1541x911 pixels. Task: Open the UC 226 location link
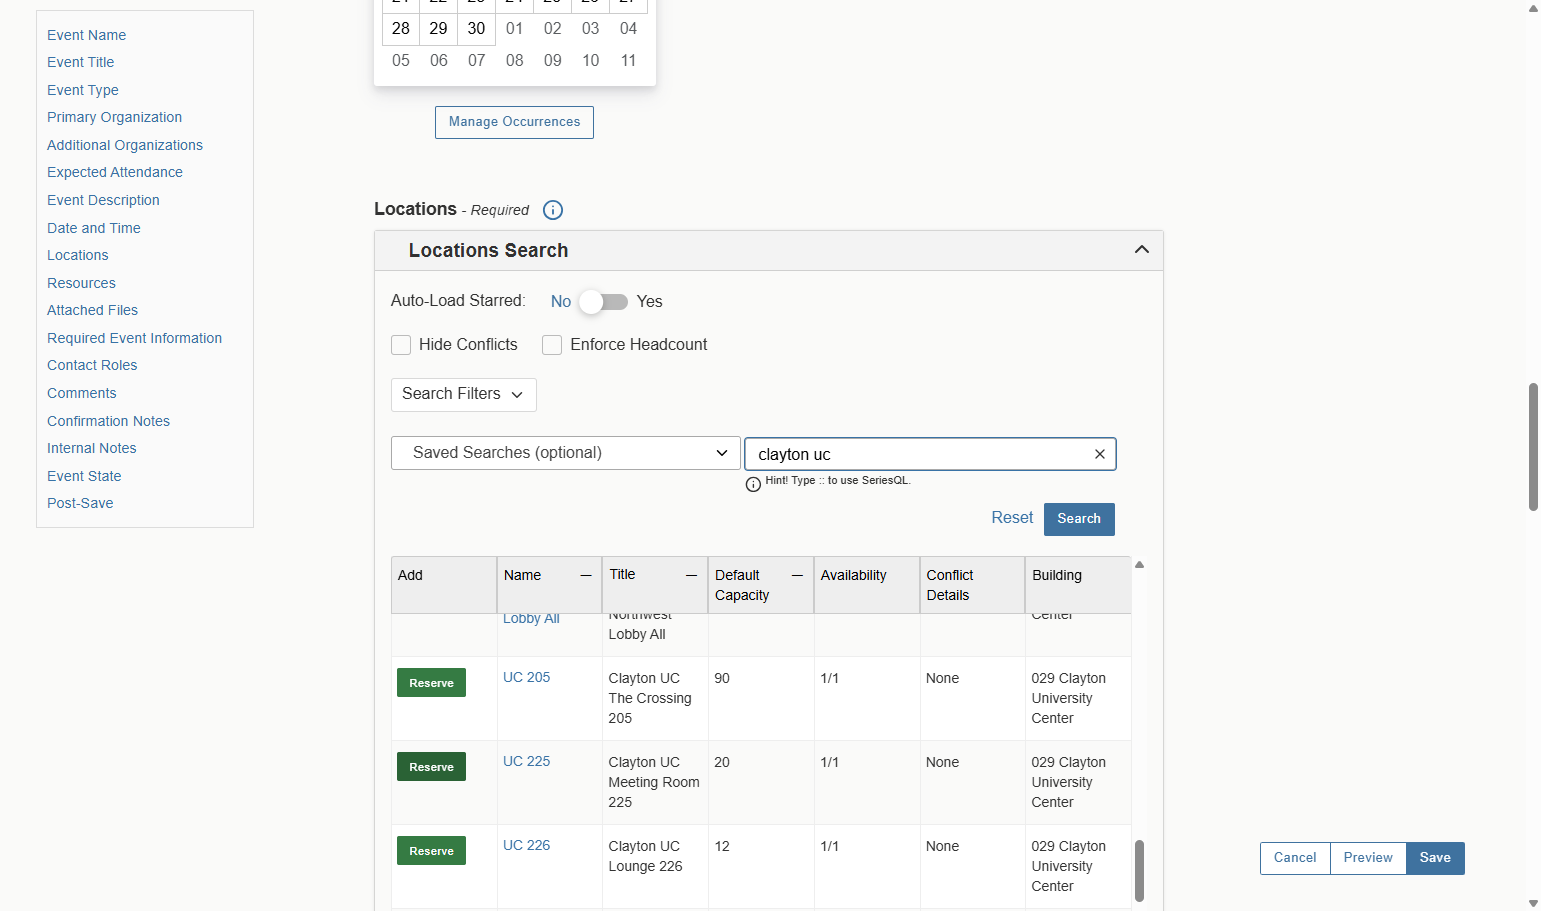(527, 846)
